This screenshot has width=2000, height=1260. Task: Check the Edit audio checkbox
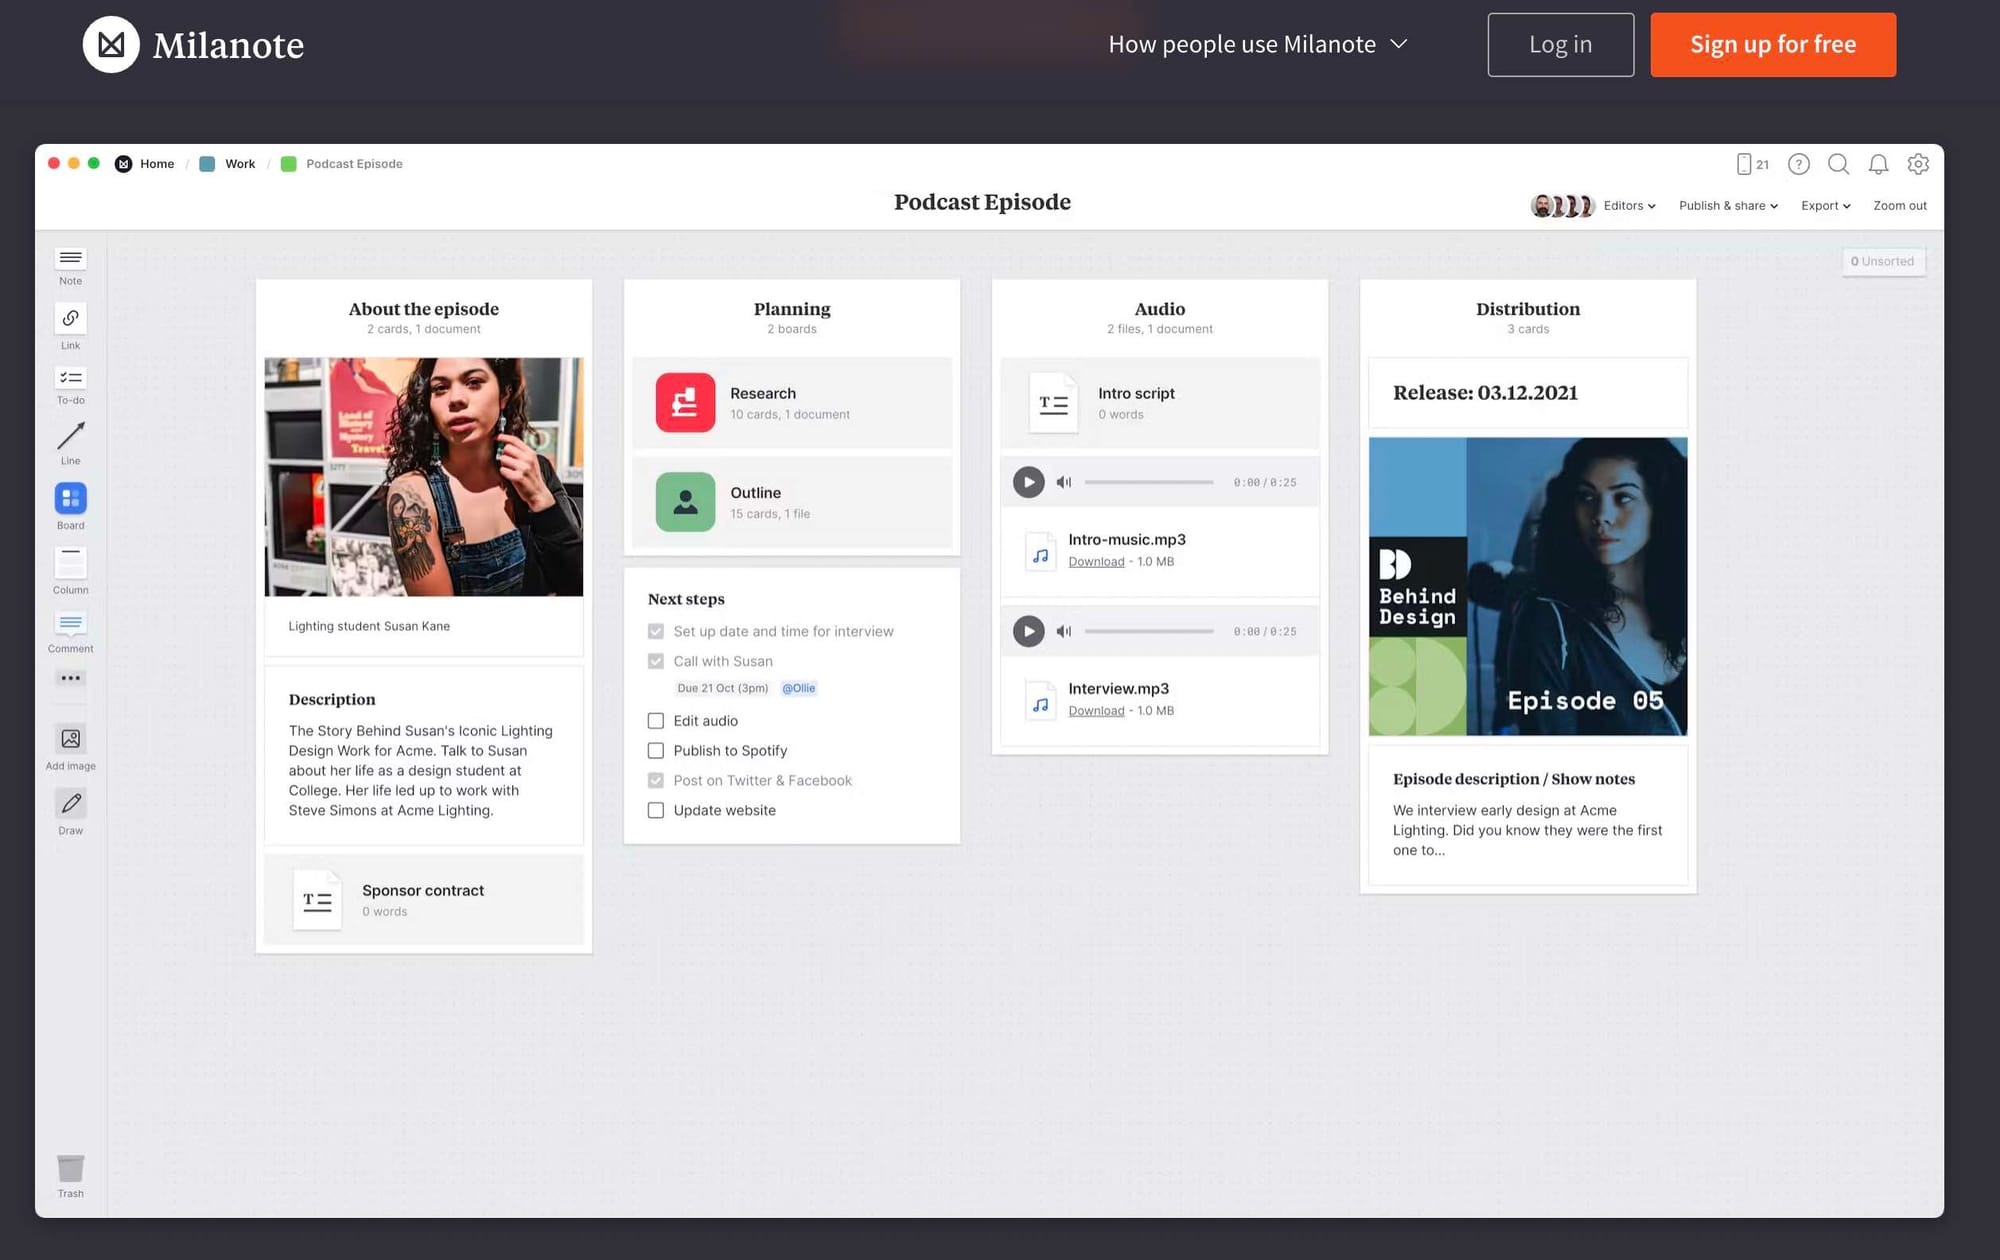[656, 721]
